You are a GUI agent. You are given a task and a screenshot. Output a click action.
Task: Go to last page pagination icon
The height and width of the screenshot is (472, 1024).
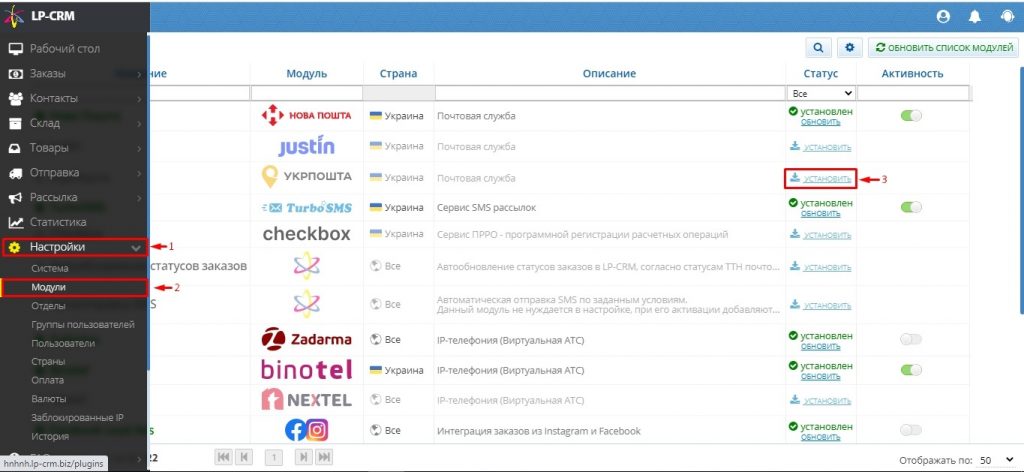click(325, 457)
